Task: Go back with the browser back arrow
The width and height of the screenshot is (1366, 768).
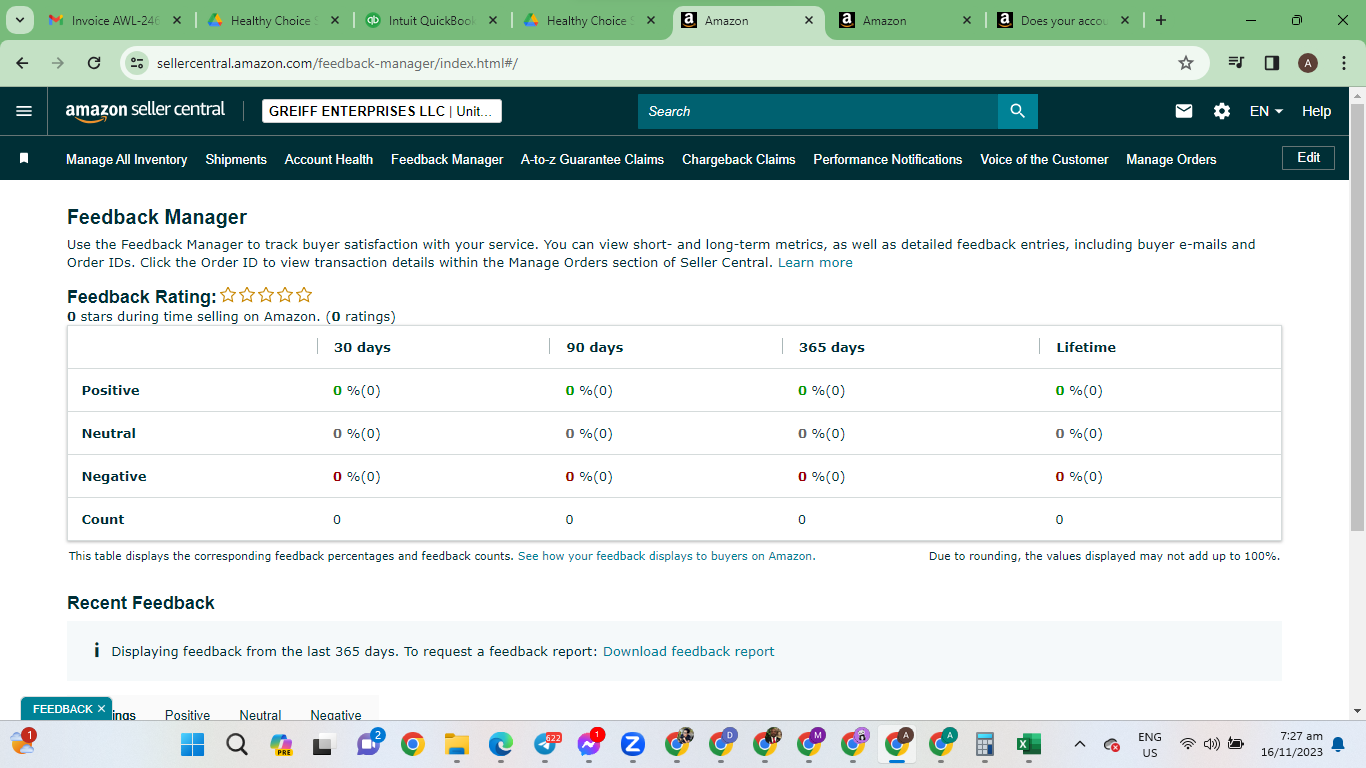Action: click(x=22, y=63)
